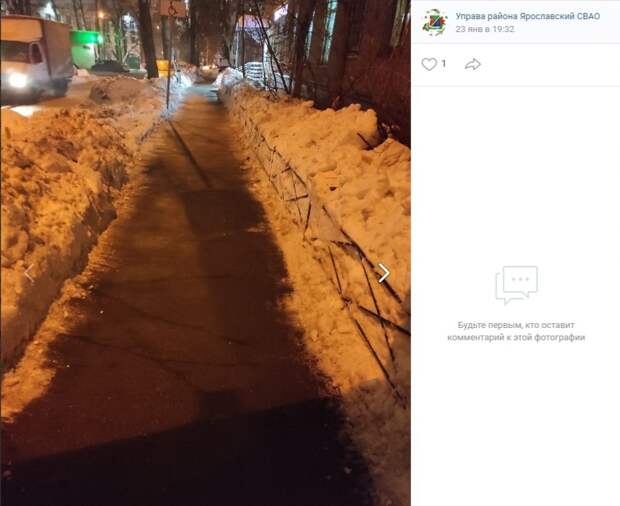Click the left snowbank in the photo
Image resolution: width=620 pixels, height=506 pixels.
coord(59,206)
